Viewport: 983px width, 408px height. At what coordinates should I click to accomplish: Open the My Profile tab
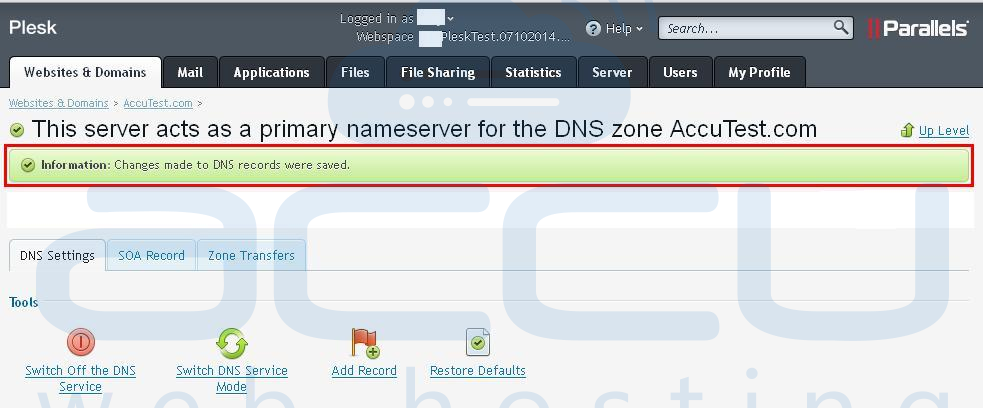(x=759, y=73)
